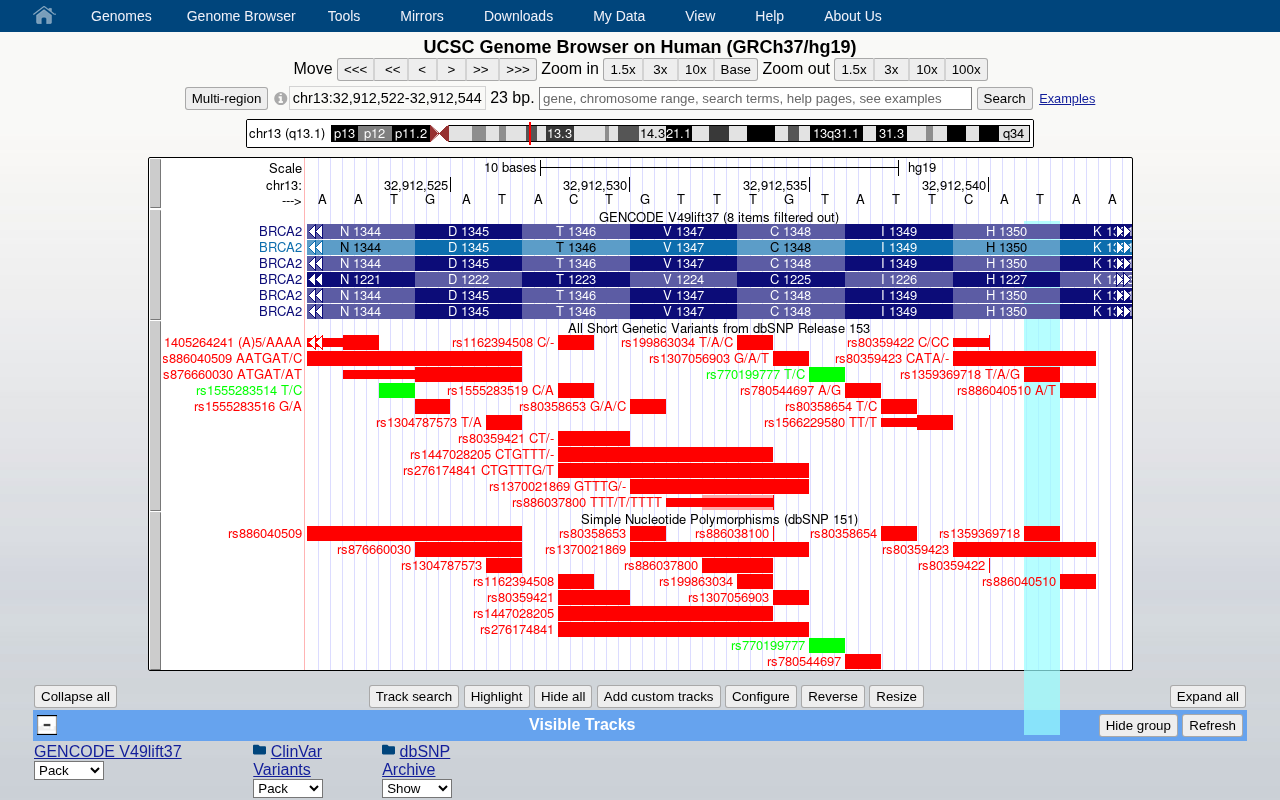Zoom in 10x
Viewport: 1280px width, 800px height.
pos(696,69)
